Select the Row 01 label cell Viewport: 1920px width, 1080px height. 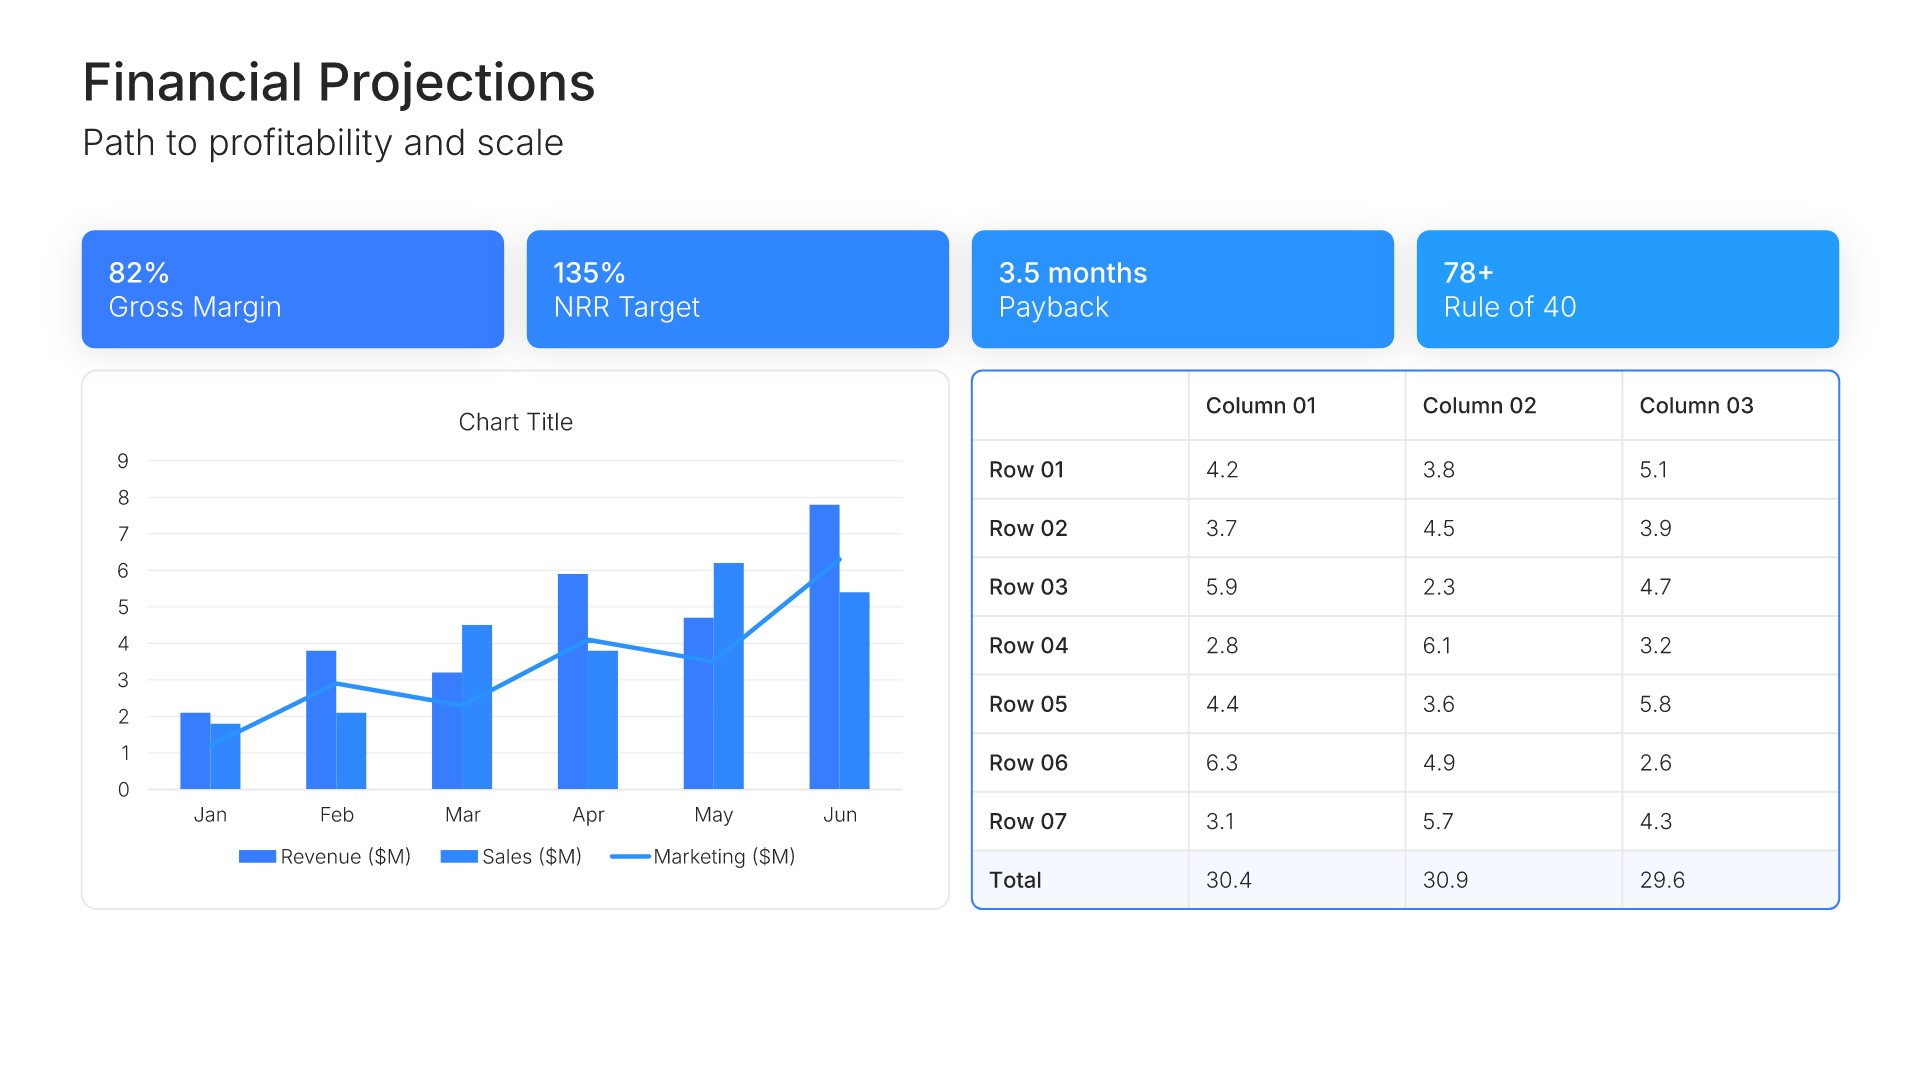(x=1026, y=470)
